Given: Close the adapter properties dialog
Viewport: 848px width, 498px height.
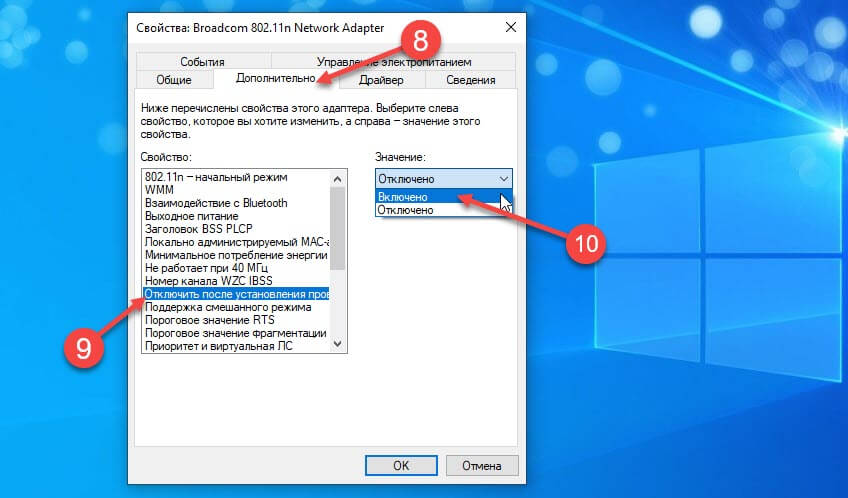Looking at the screenshot, I should [510, 28].
